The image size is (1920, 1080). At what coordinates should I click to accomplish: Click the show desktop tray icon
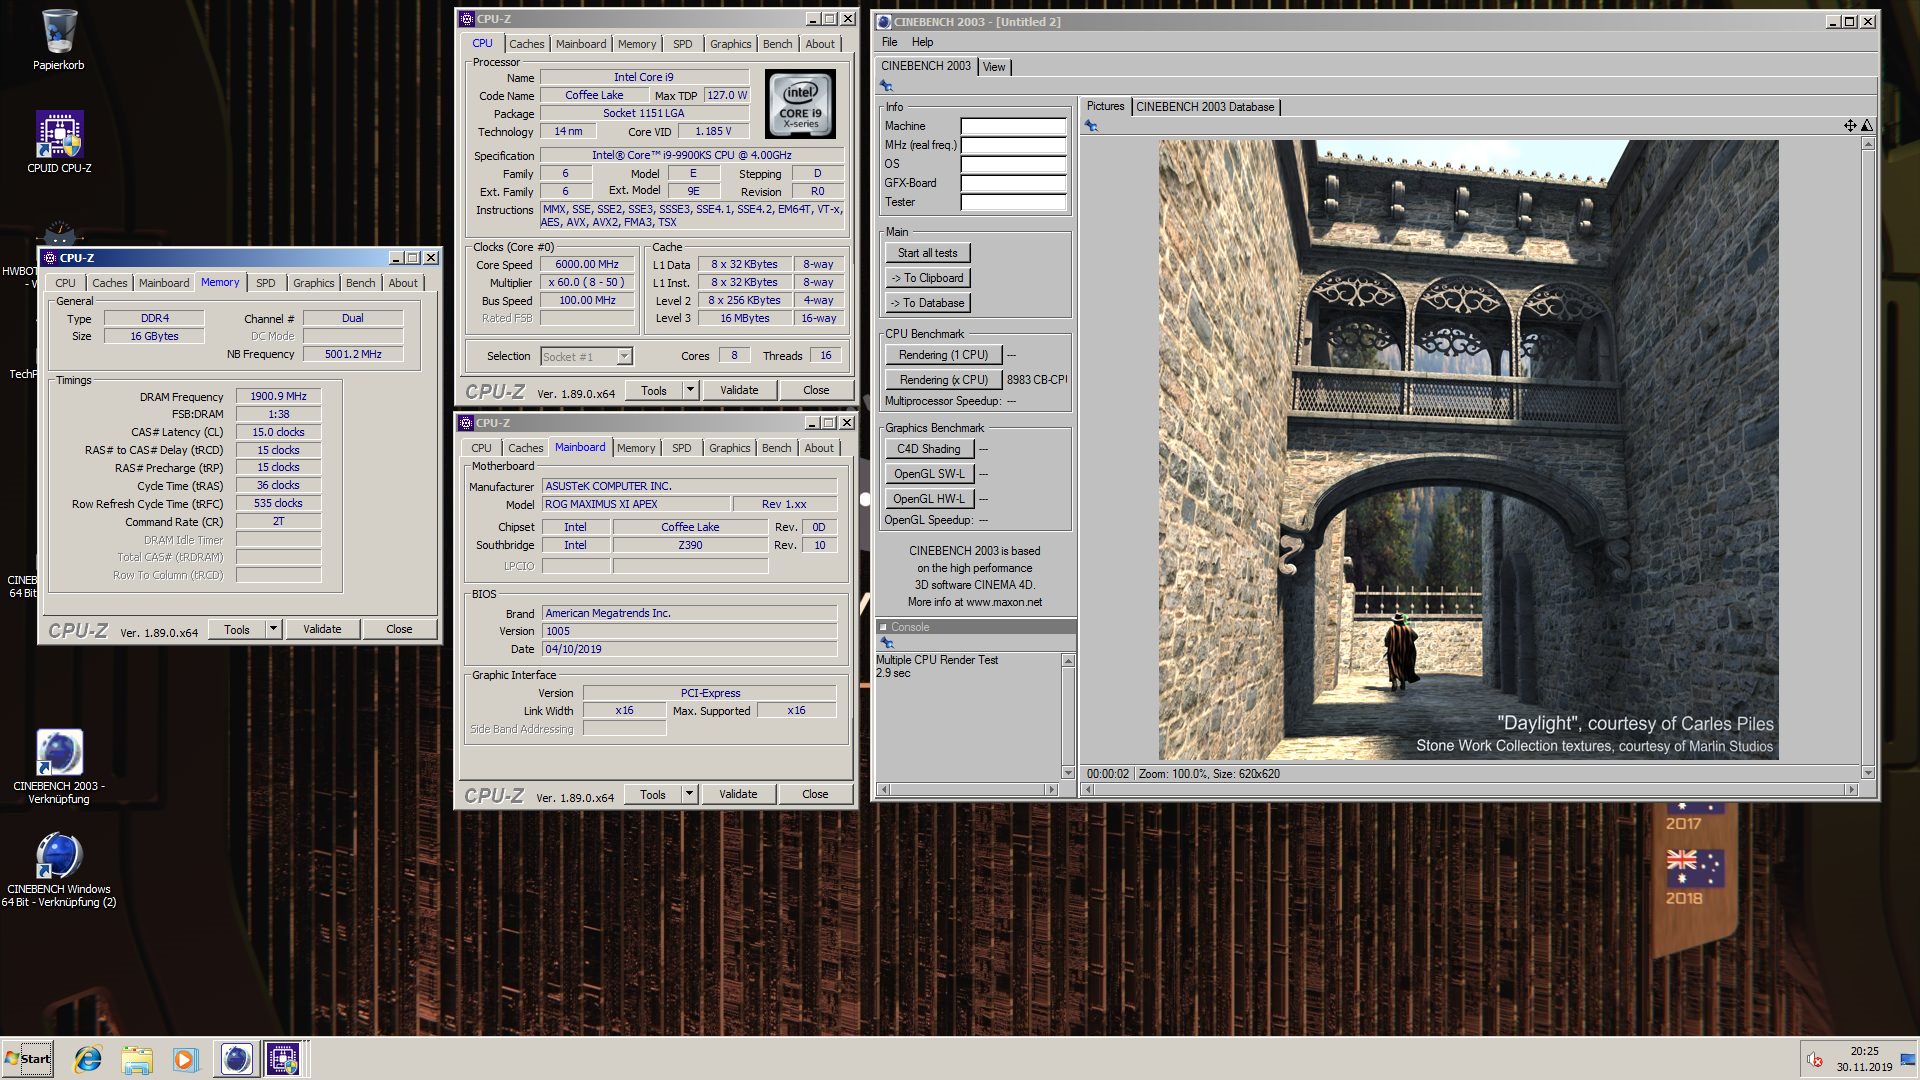click(1908, 1060)
